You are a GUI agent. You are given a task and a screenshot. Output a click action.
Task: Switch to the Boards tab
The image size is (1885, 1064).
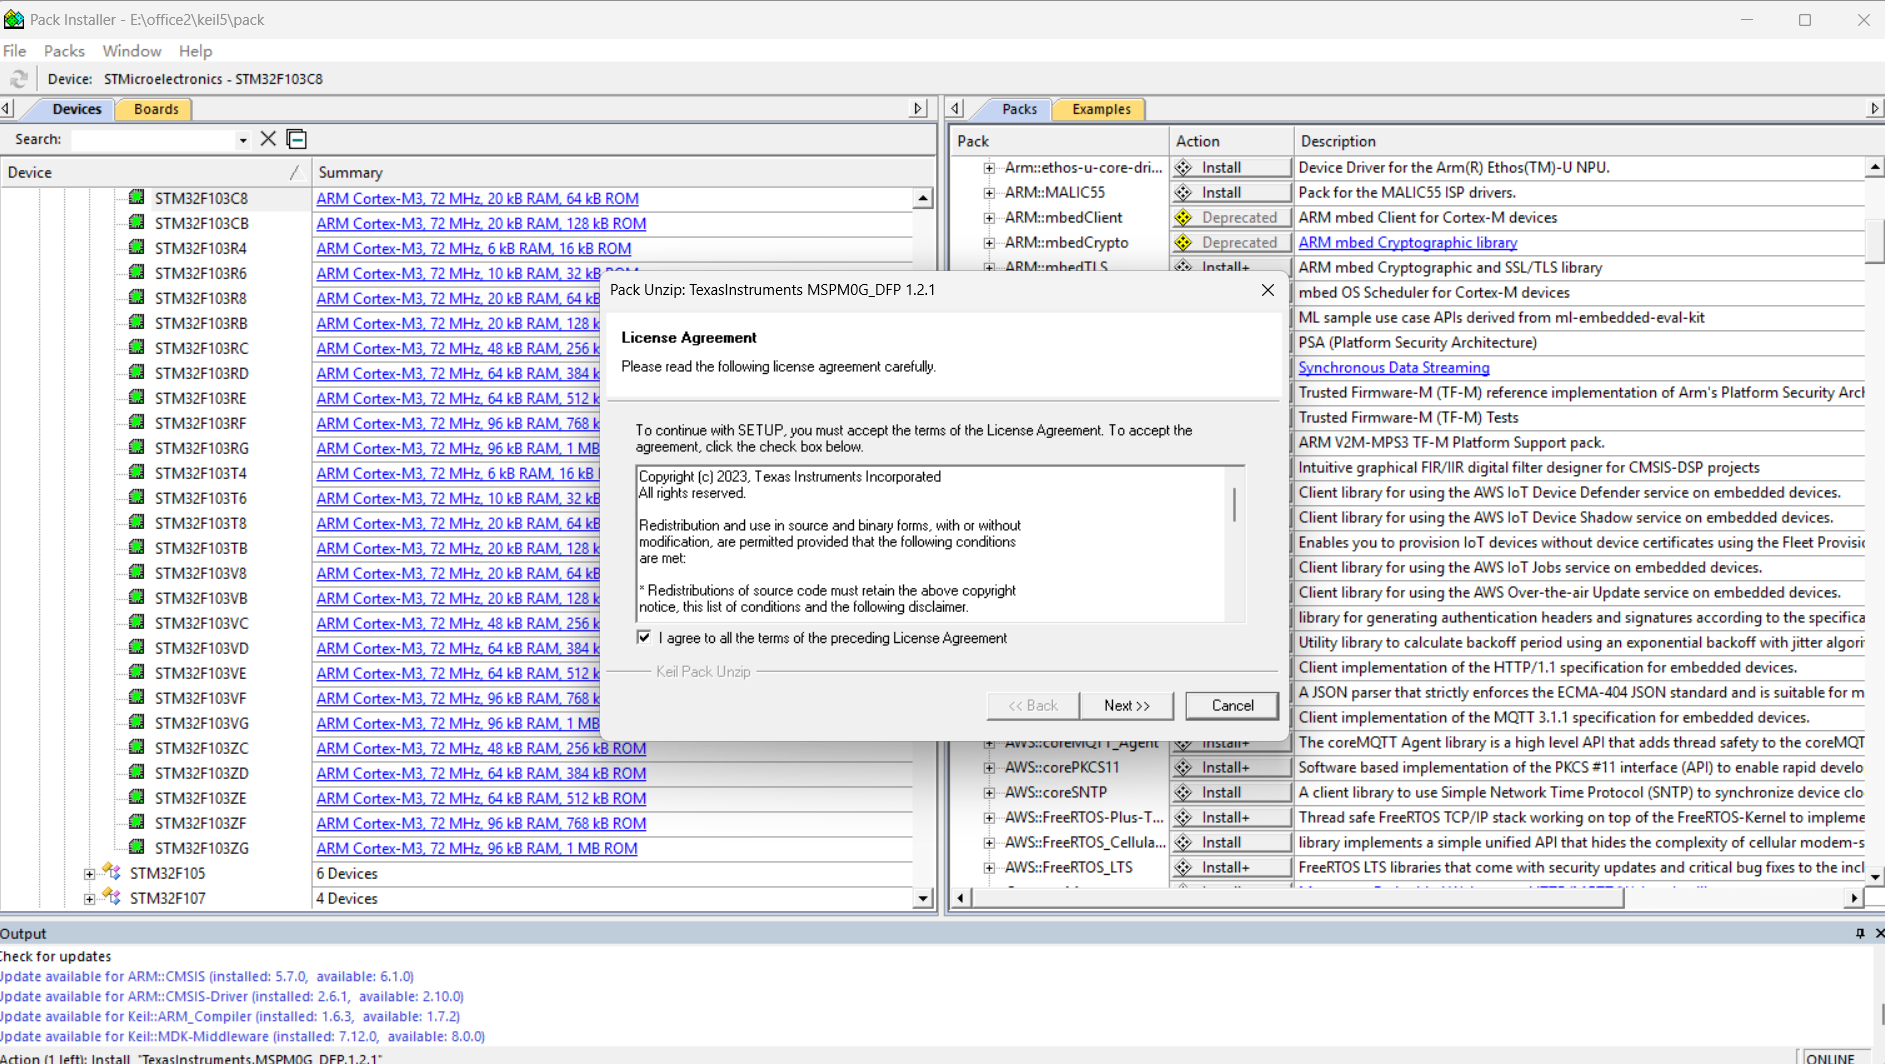(156, 109)
